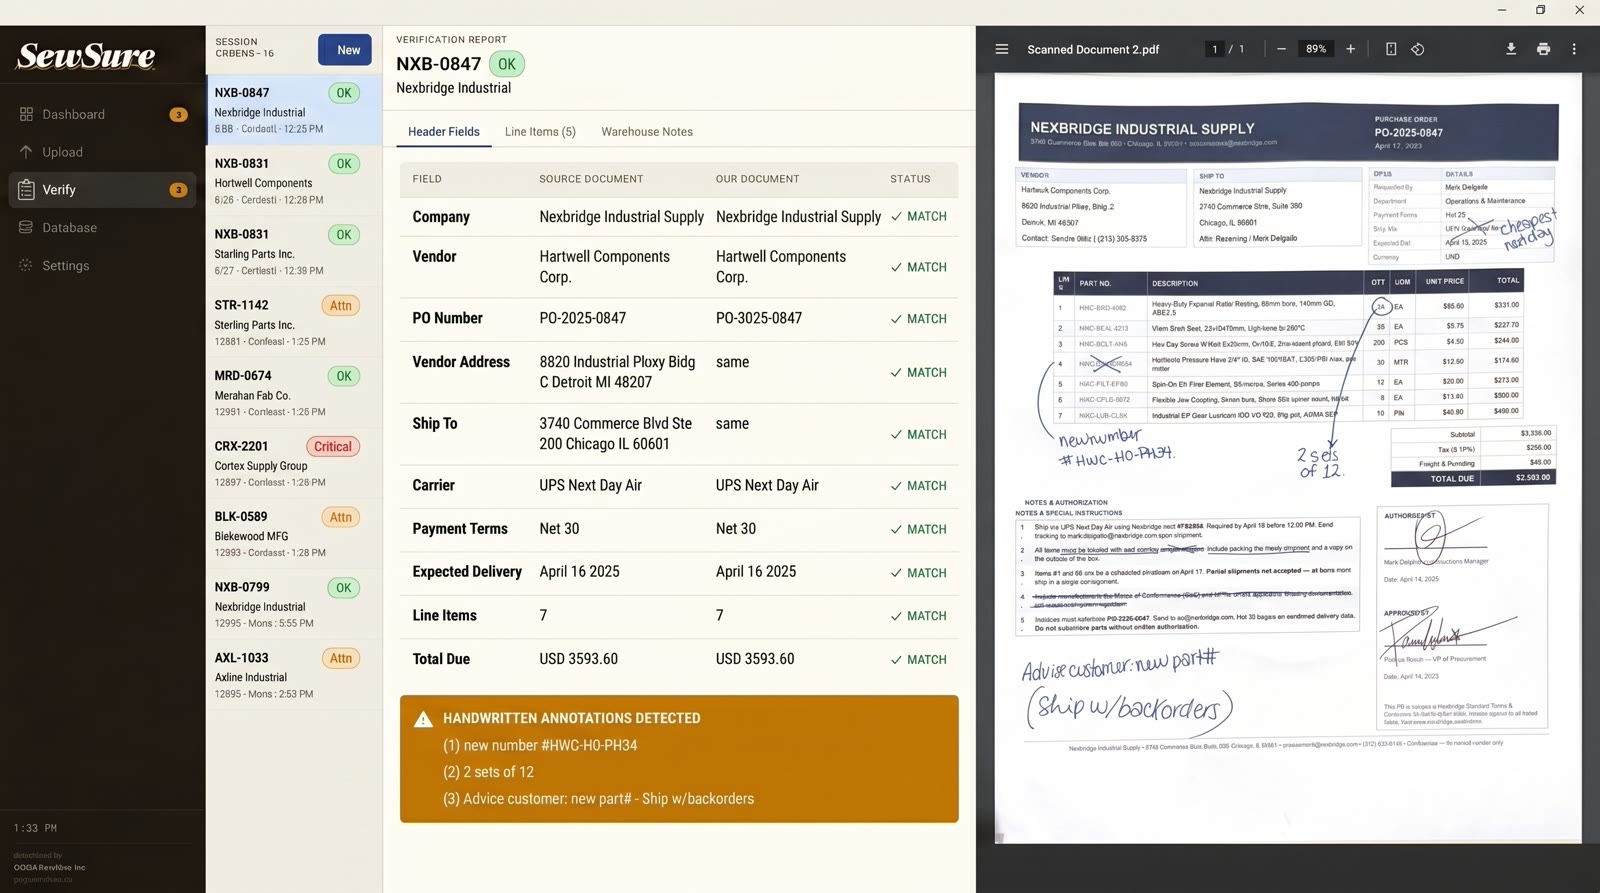This screenshot has width=1600, height=893.
Task: Click the PDF page number field
Action: click(1215, 49)
